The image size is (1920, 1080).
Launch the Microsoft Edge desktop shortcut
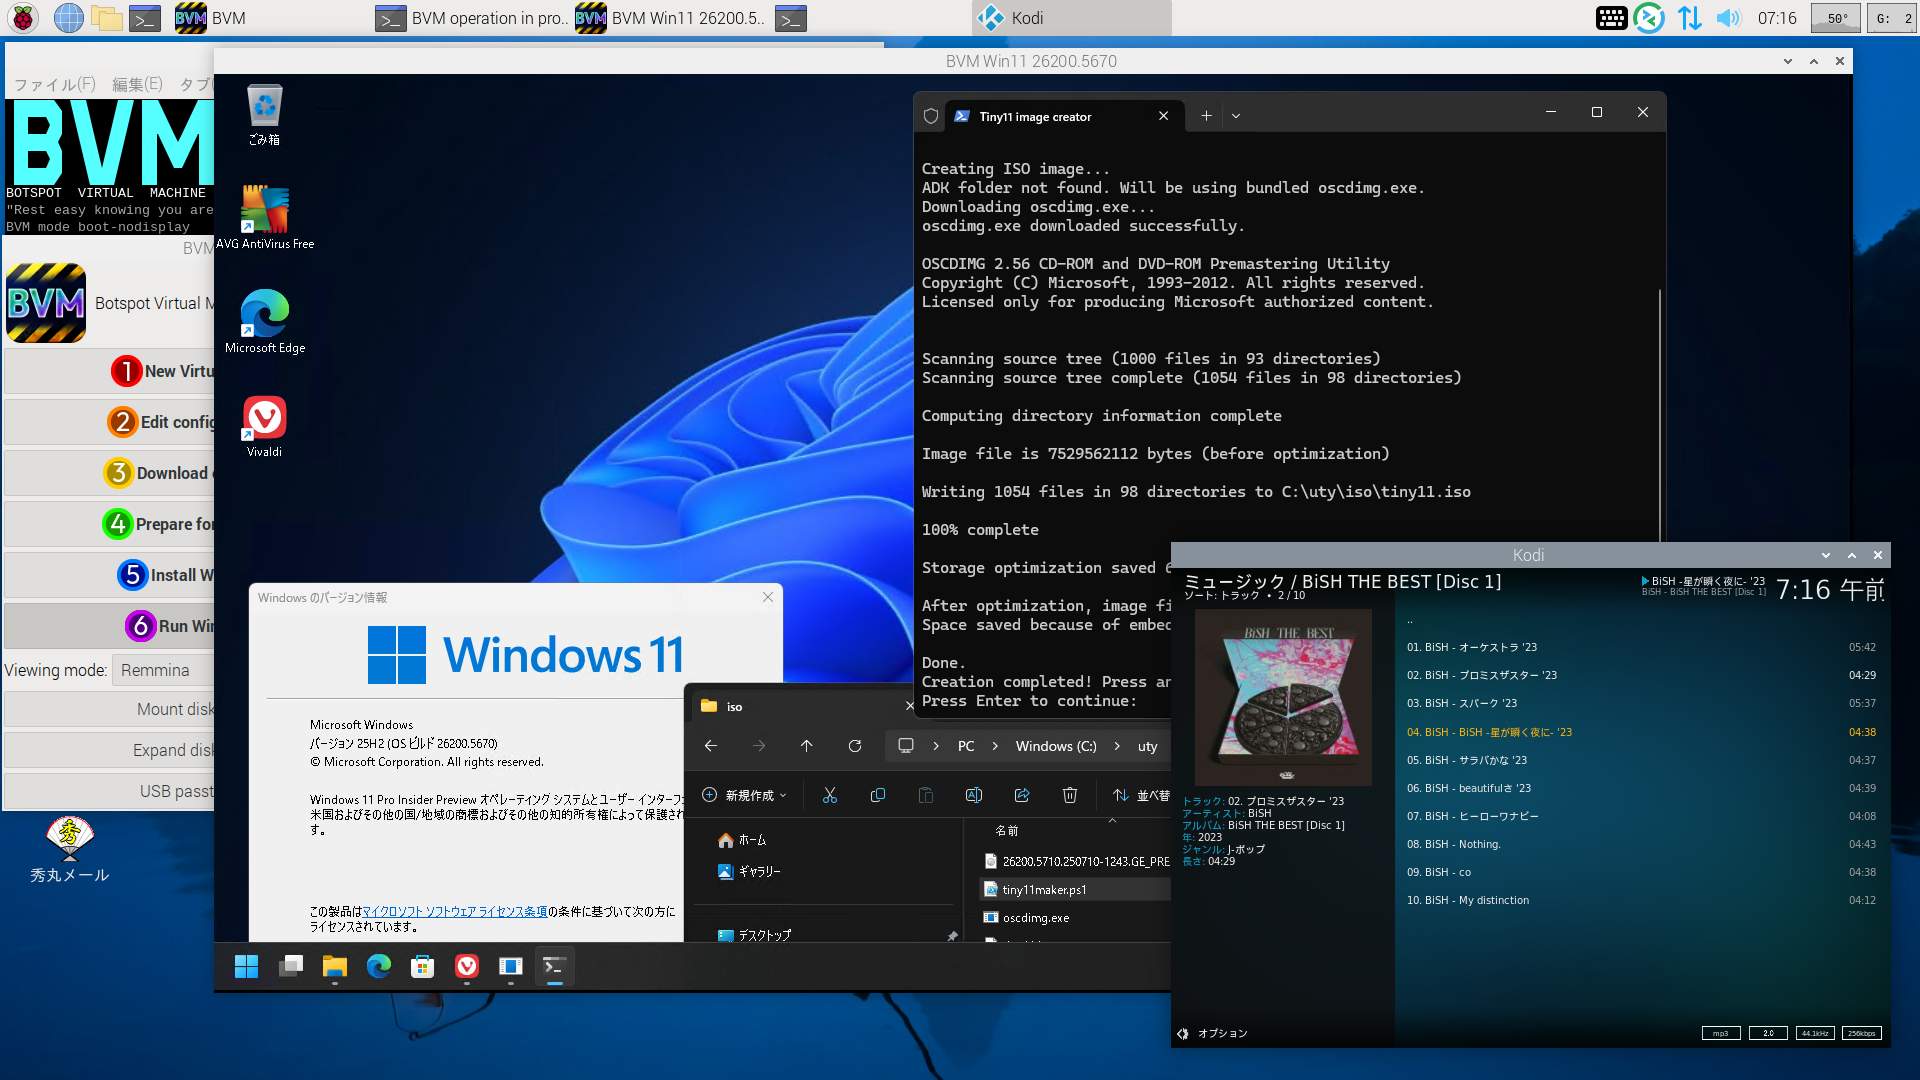[x=264, y=321]
